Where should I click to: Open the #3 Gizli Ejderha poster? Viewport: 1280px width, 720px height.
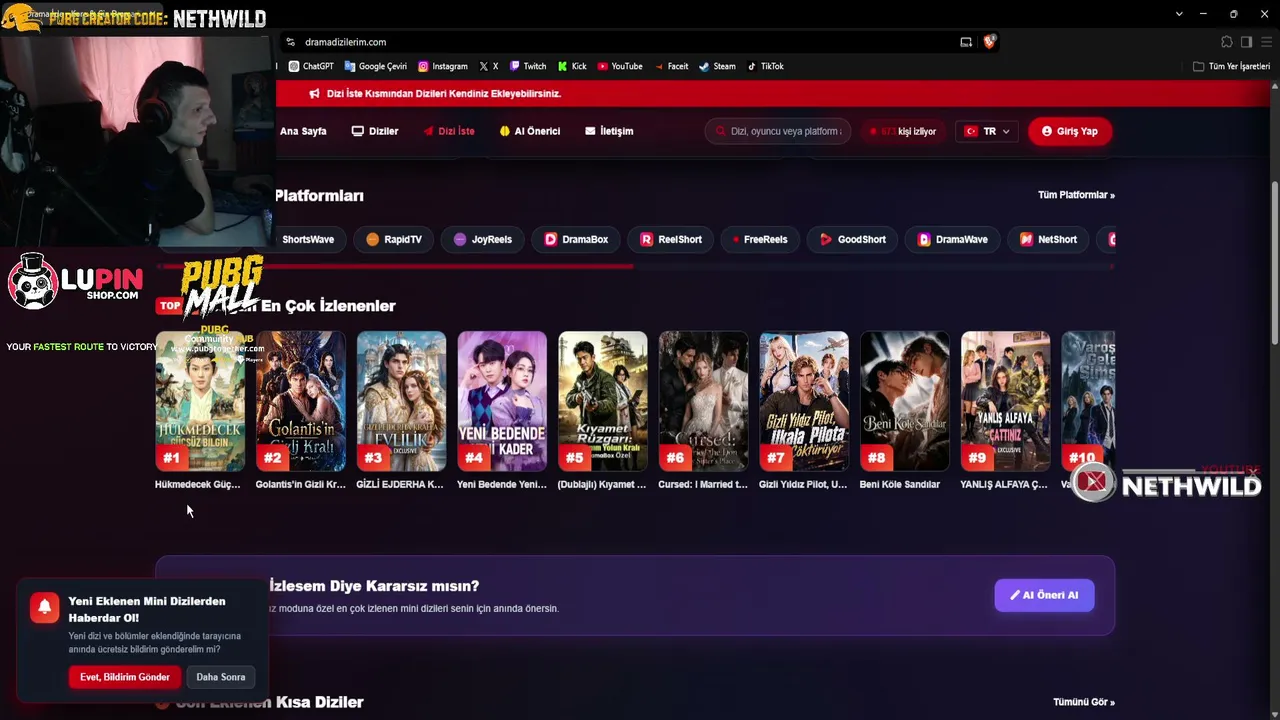(401, 401)
